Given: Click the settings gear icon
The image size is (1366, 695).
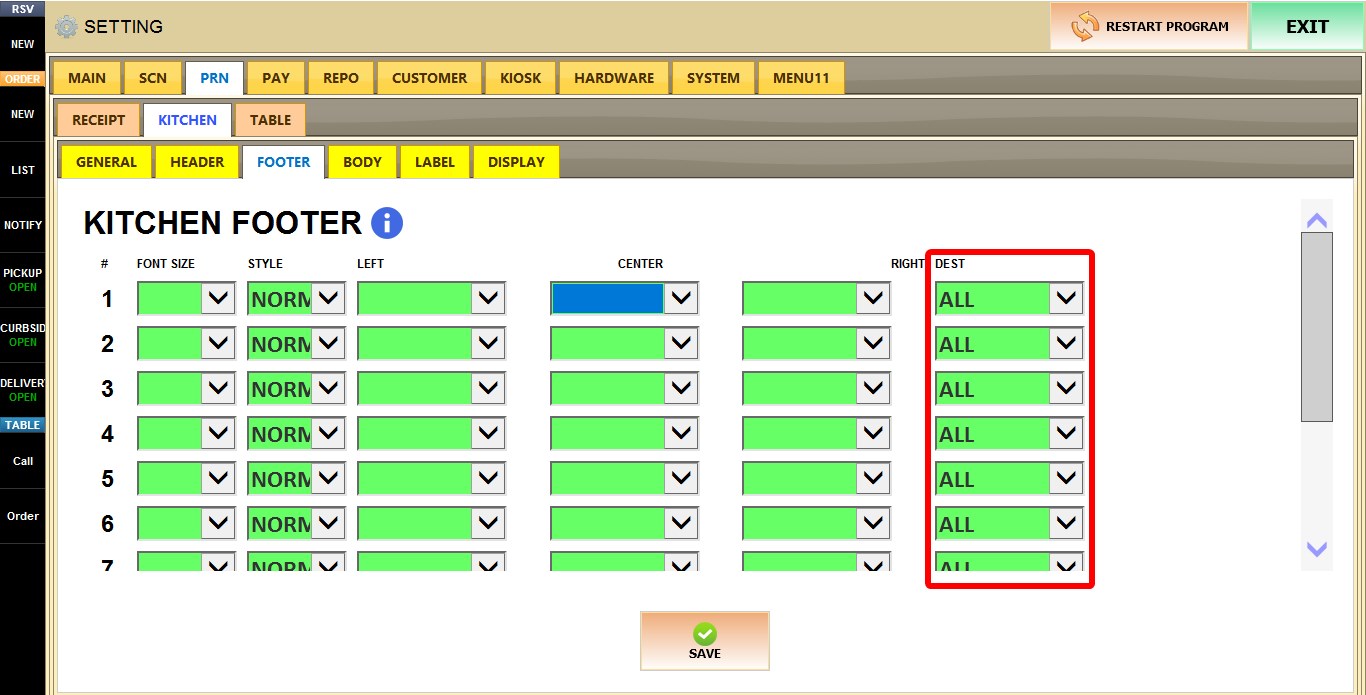Looking at the screenshot, I should pyautogui.click(x=66, y=27).
